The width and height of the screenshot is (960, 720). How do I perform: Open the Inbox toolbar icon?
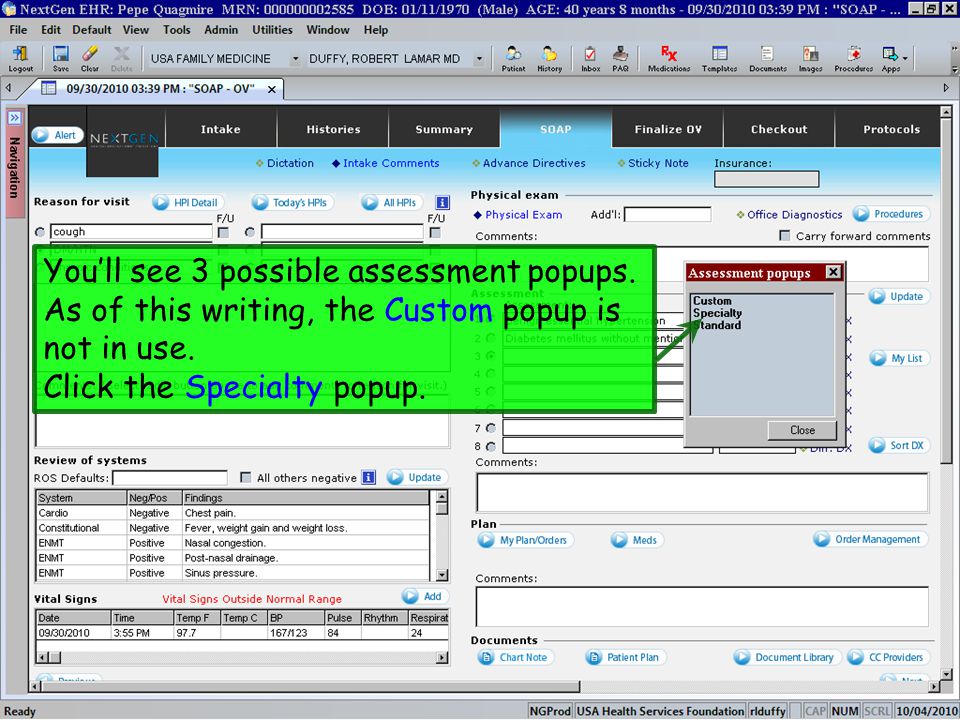coord(590,59)
